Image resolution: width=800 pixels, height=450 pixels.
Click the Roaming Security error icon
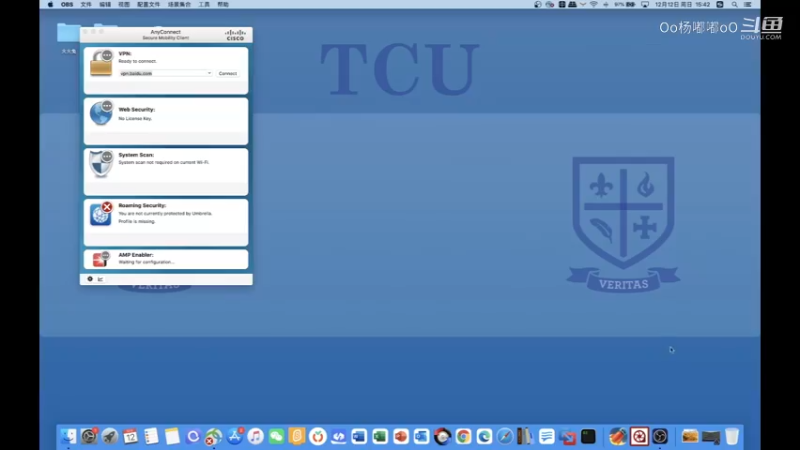[x=107, y=207]
